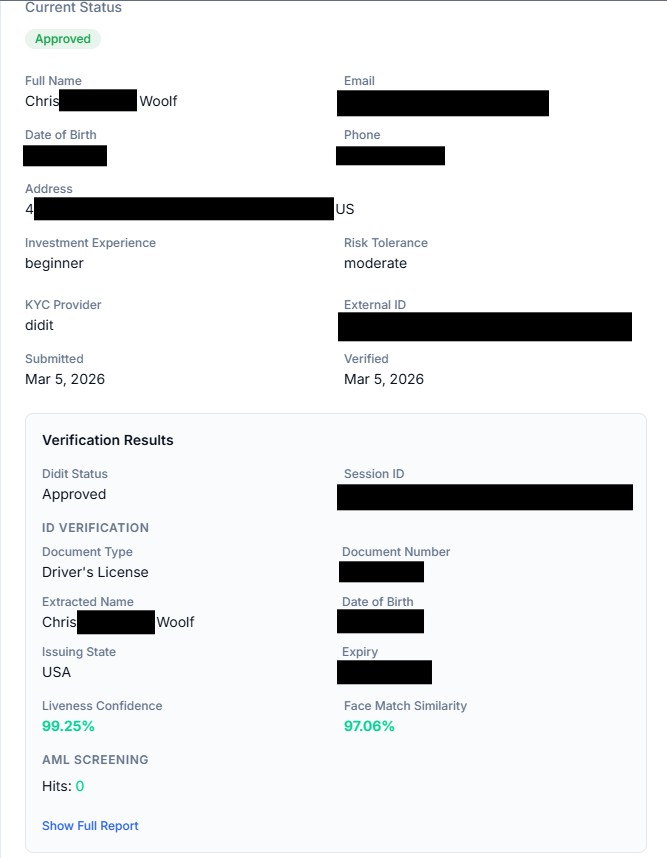Image resolution: width=667 pixels, height=858 pixels.
Task: Click the Driver's License document type
Action: (95, 572)
